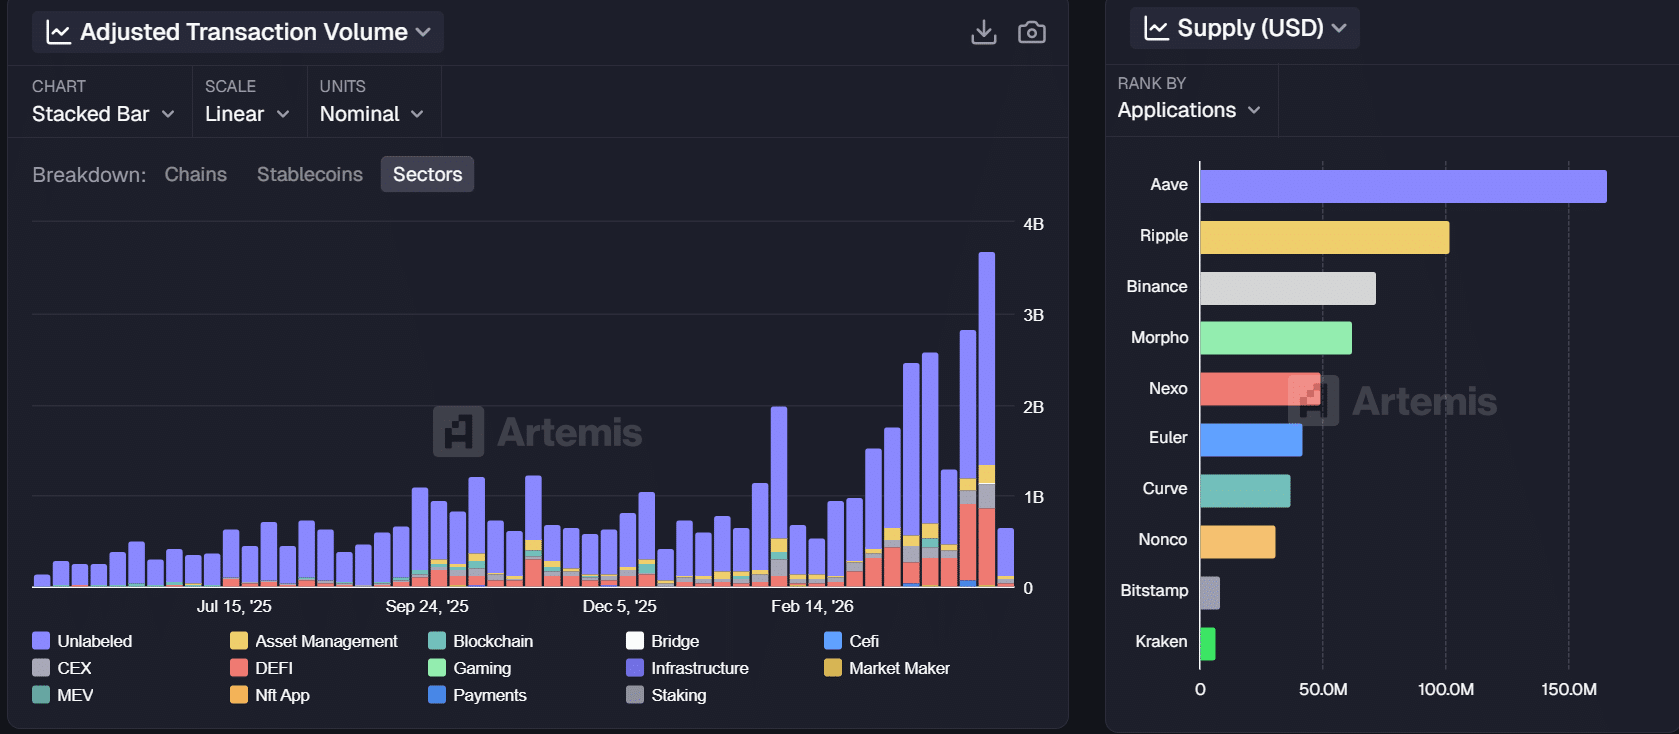Toggle the Gaming legend series
This screenshot has height=734, width=1679.
pos(470,668)
